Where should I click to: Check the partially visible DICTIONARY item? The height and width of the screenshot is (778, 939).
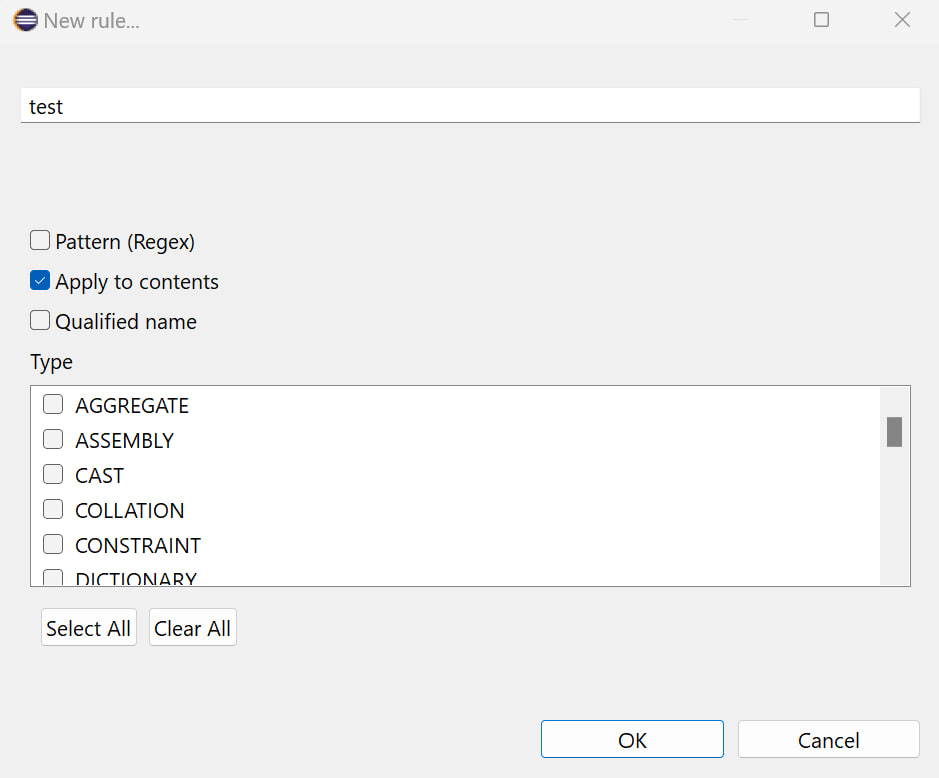(53, 577)
